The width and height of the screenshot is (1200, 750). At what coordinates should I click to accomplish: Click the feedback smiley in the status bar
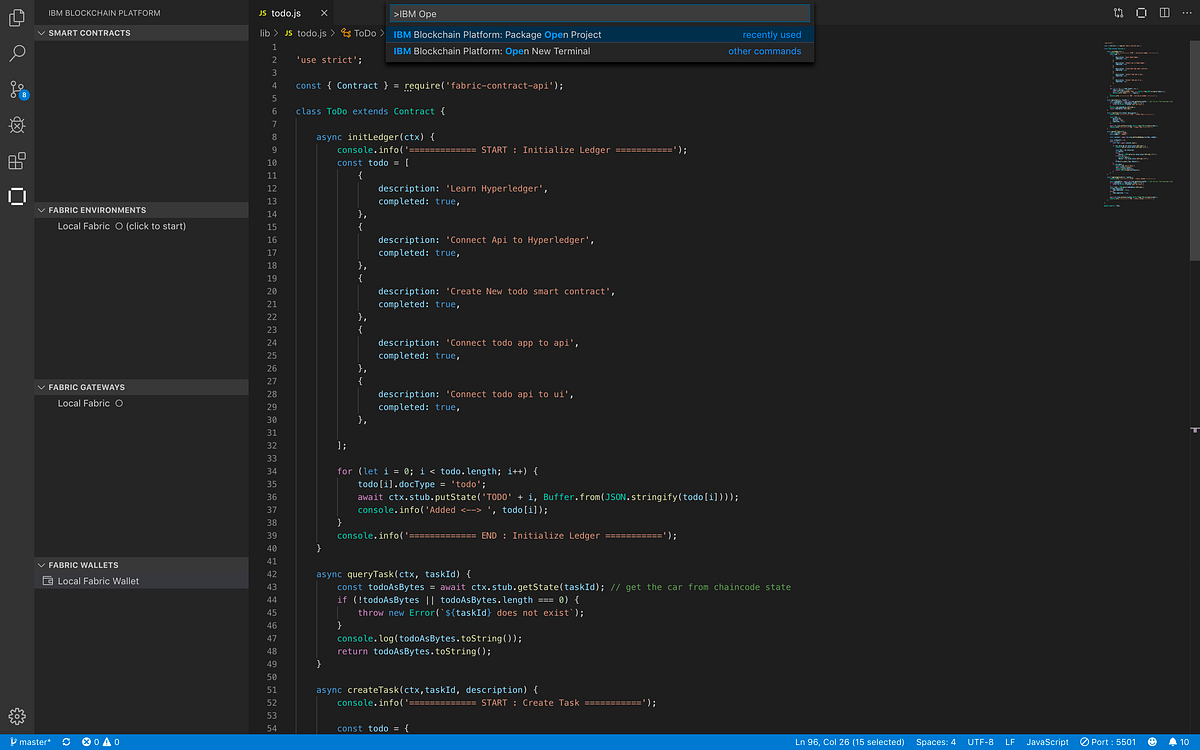pyautogui.click(x=1152, y=741)
